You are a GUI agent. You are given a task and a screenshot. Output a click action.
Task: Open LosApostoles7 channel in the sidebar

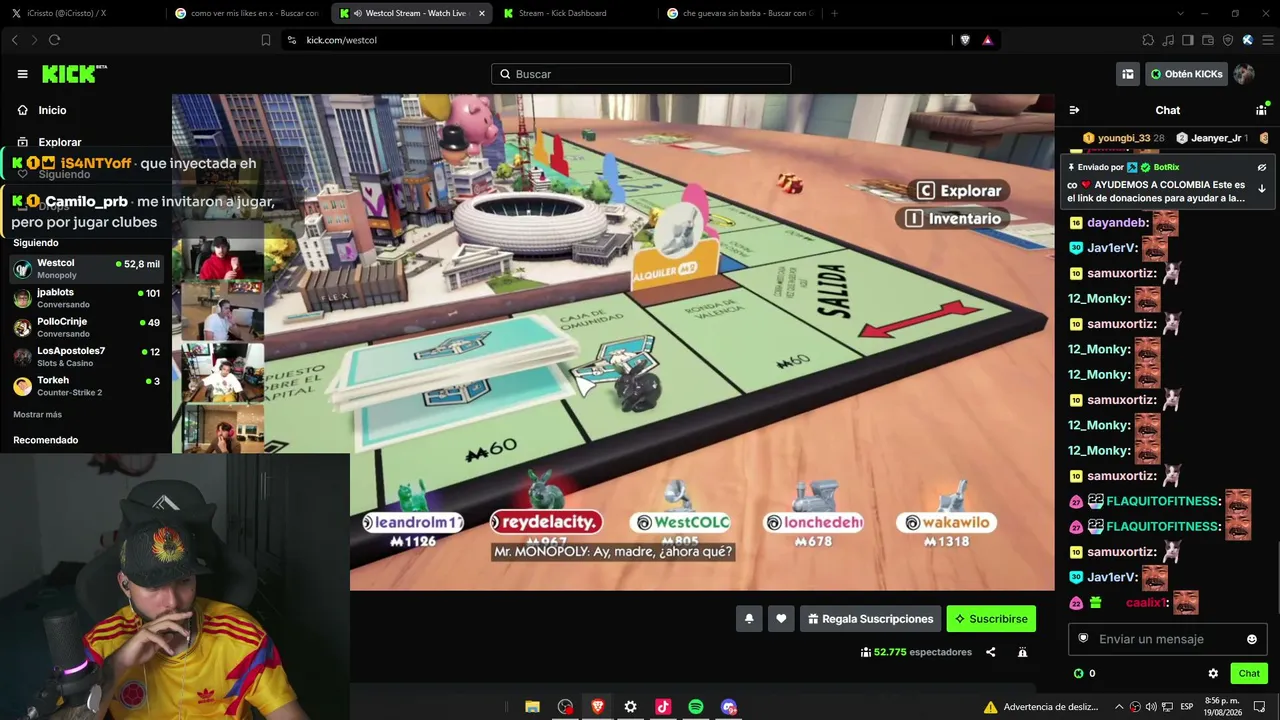[x=86, y=357]
